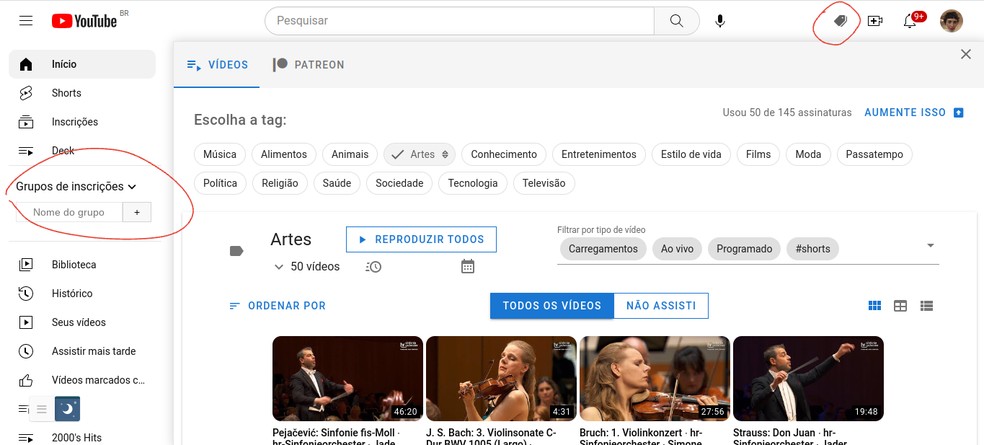The image size is (984, 445).
Task: Select the Conhecimento tag
Action: pyautogui.click(x=504, y=154)
